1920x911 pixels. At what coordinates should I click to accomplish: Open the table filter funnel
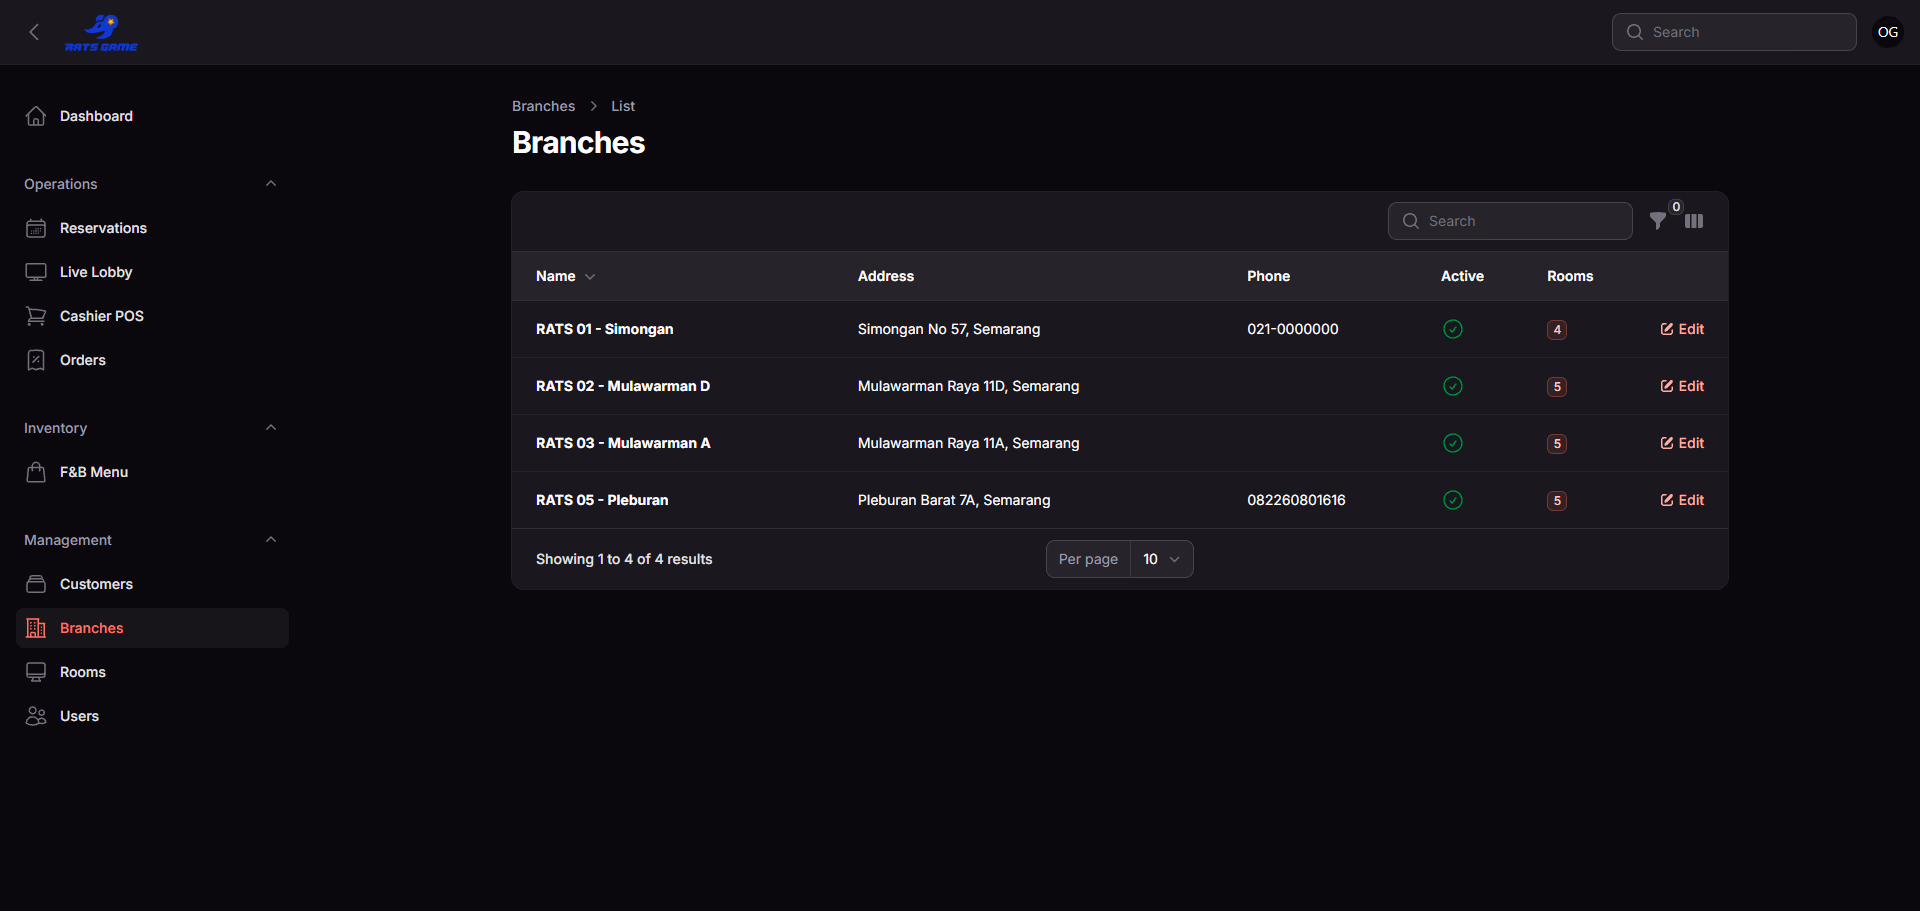tap(1658, 221)
